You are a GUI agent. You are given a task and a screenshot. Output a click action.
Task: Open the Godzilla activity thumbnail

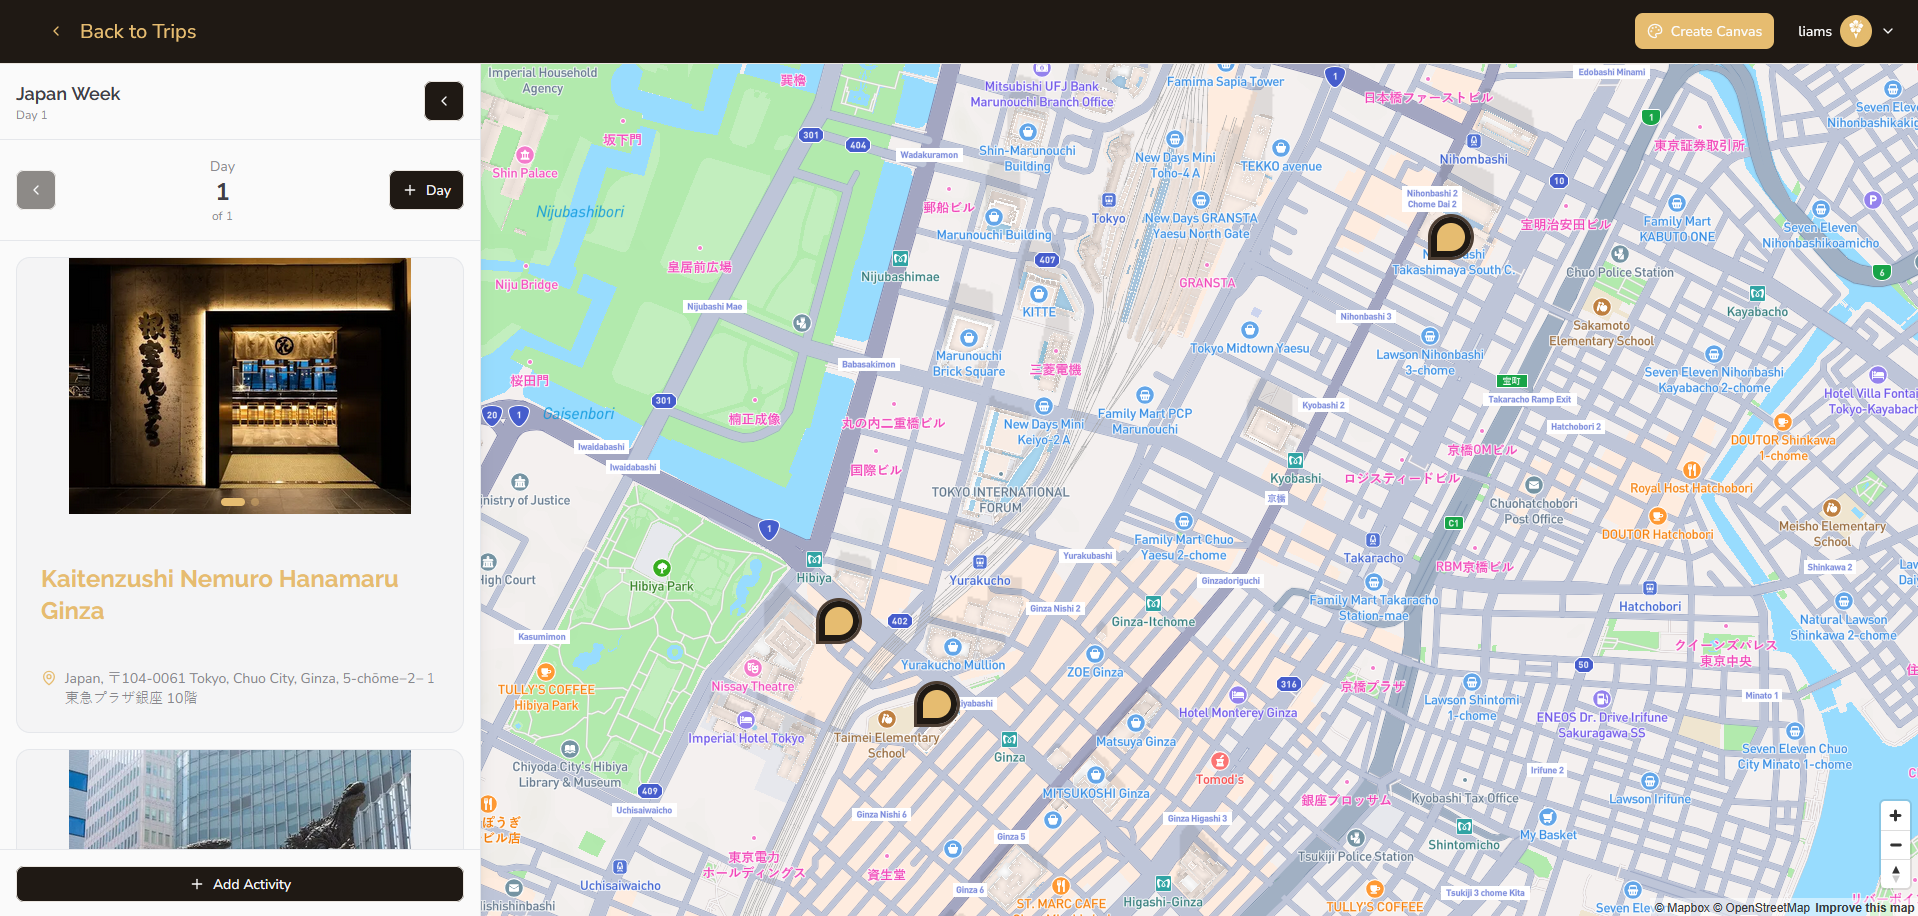tap(239, 800)
